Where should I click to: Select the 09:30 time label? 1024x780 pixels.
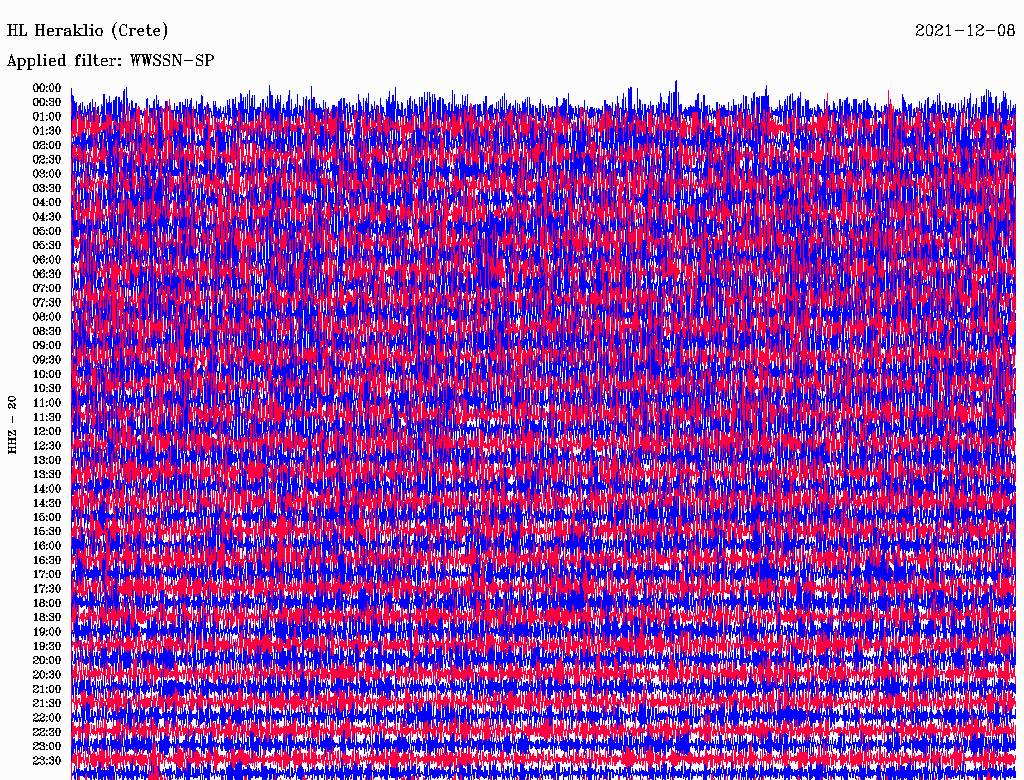(46, 360)
